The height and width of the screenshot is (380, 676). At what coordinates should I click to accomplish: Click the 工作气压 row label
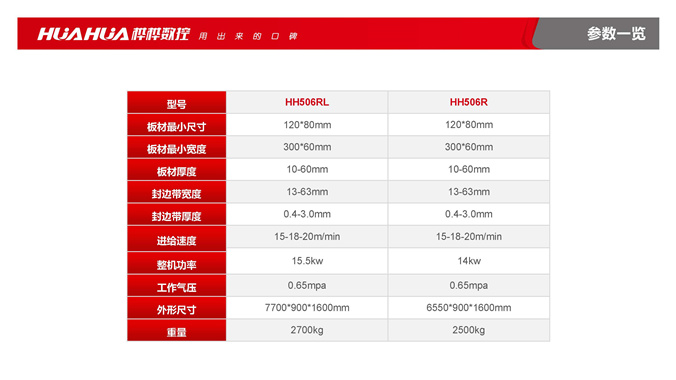tap(177, 286)
